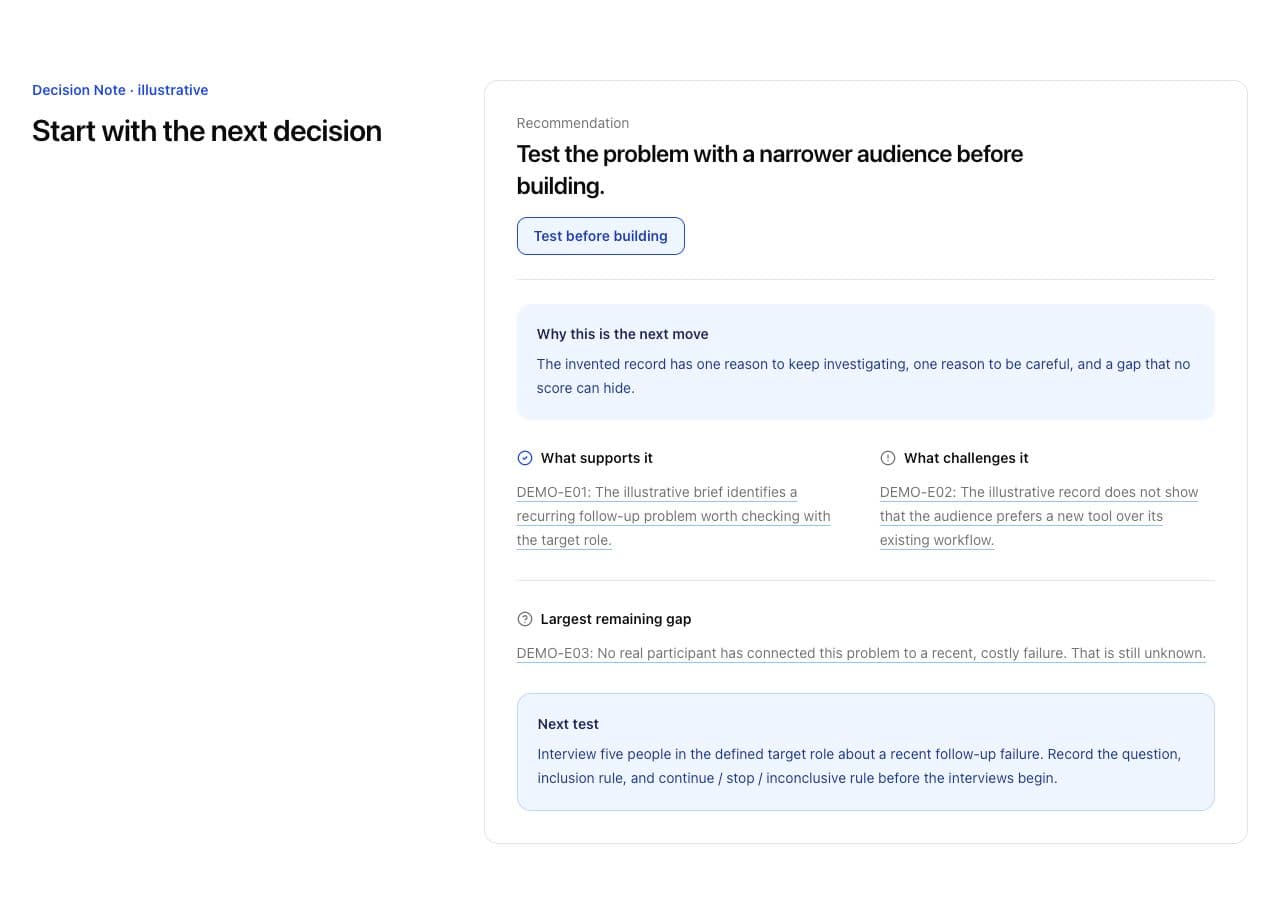Click the checkmark icon beside What supports it

525,458
